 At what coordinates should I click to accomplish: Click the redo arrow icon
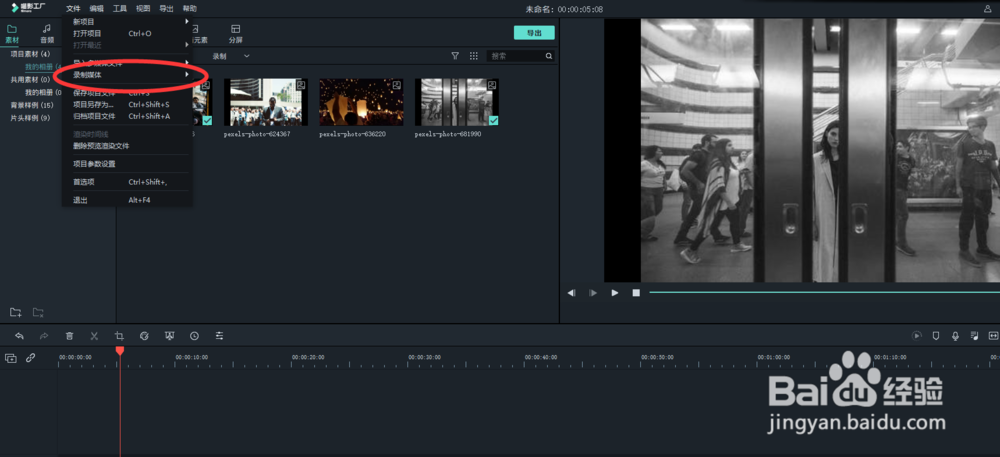(44, 336)
